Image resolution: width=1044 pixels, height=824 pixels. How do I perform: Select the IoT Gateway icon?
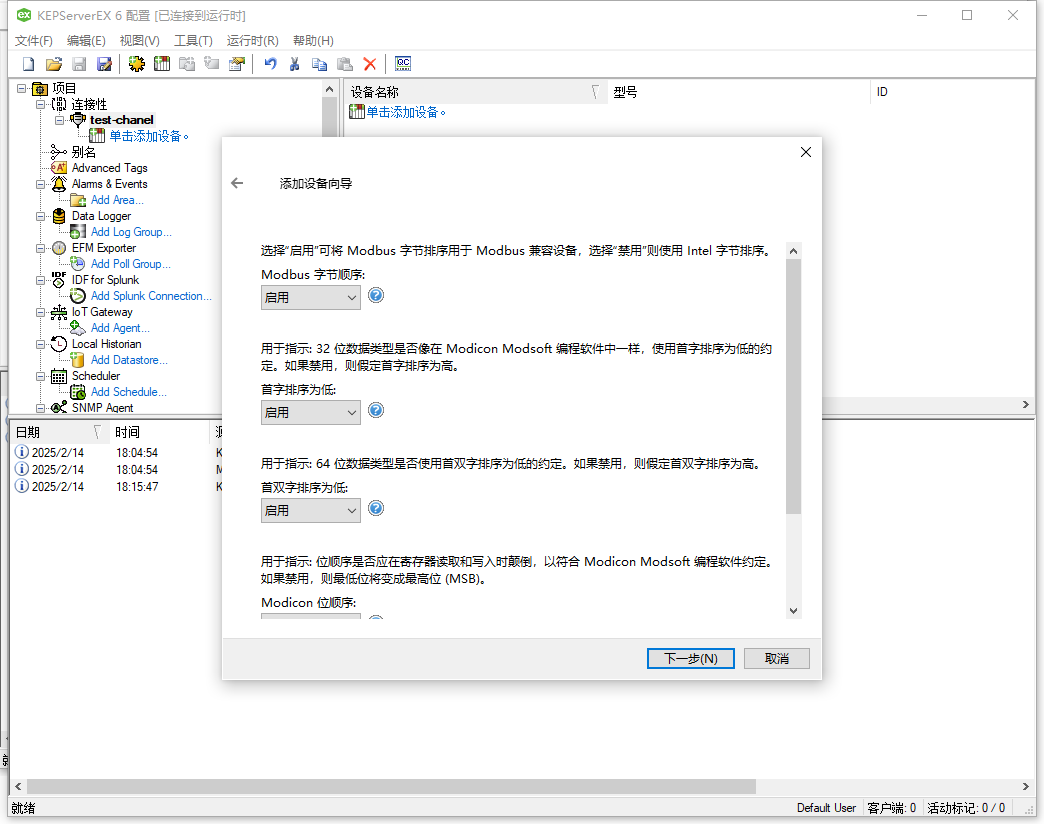point(59,312)
